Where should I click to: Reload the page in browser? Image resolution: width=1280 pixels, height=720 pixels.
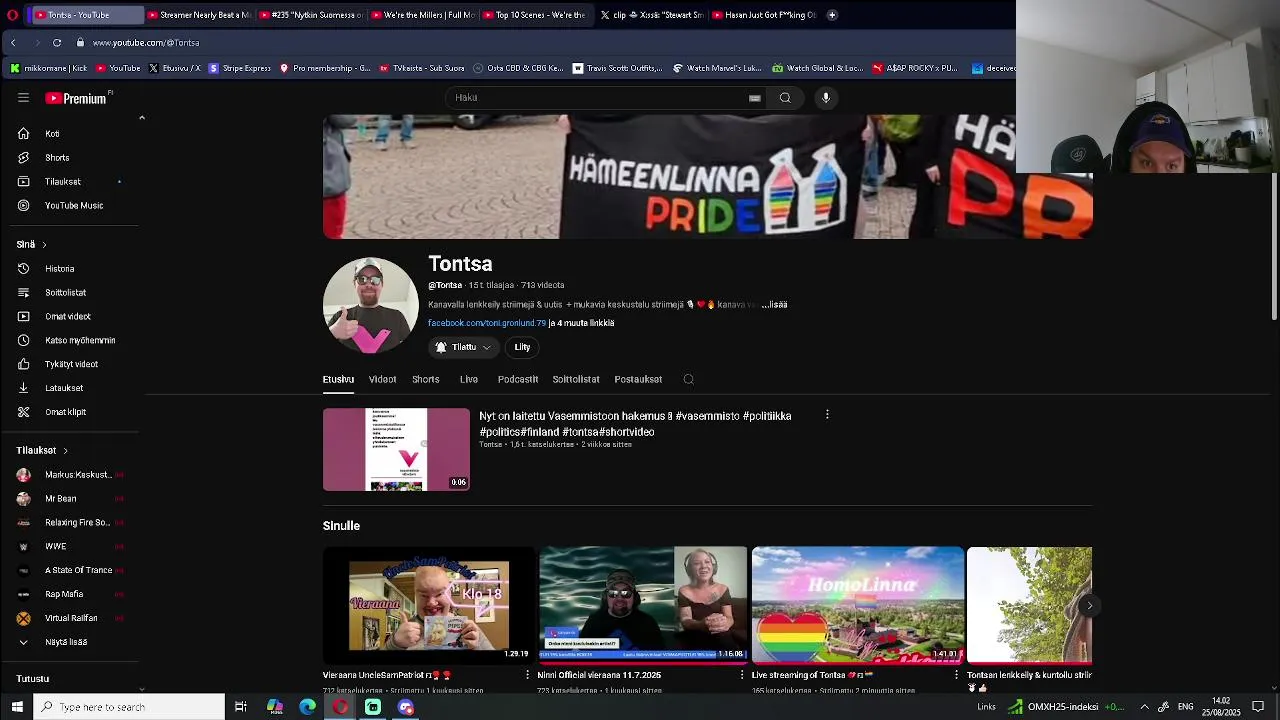(57, 43)
